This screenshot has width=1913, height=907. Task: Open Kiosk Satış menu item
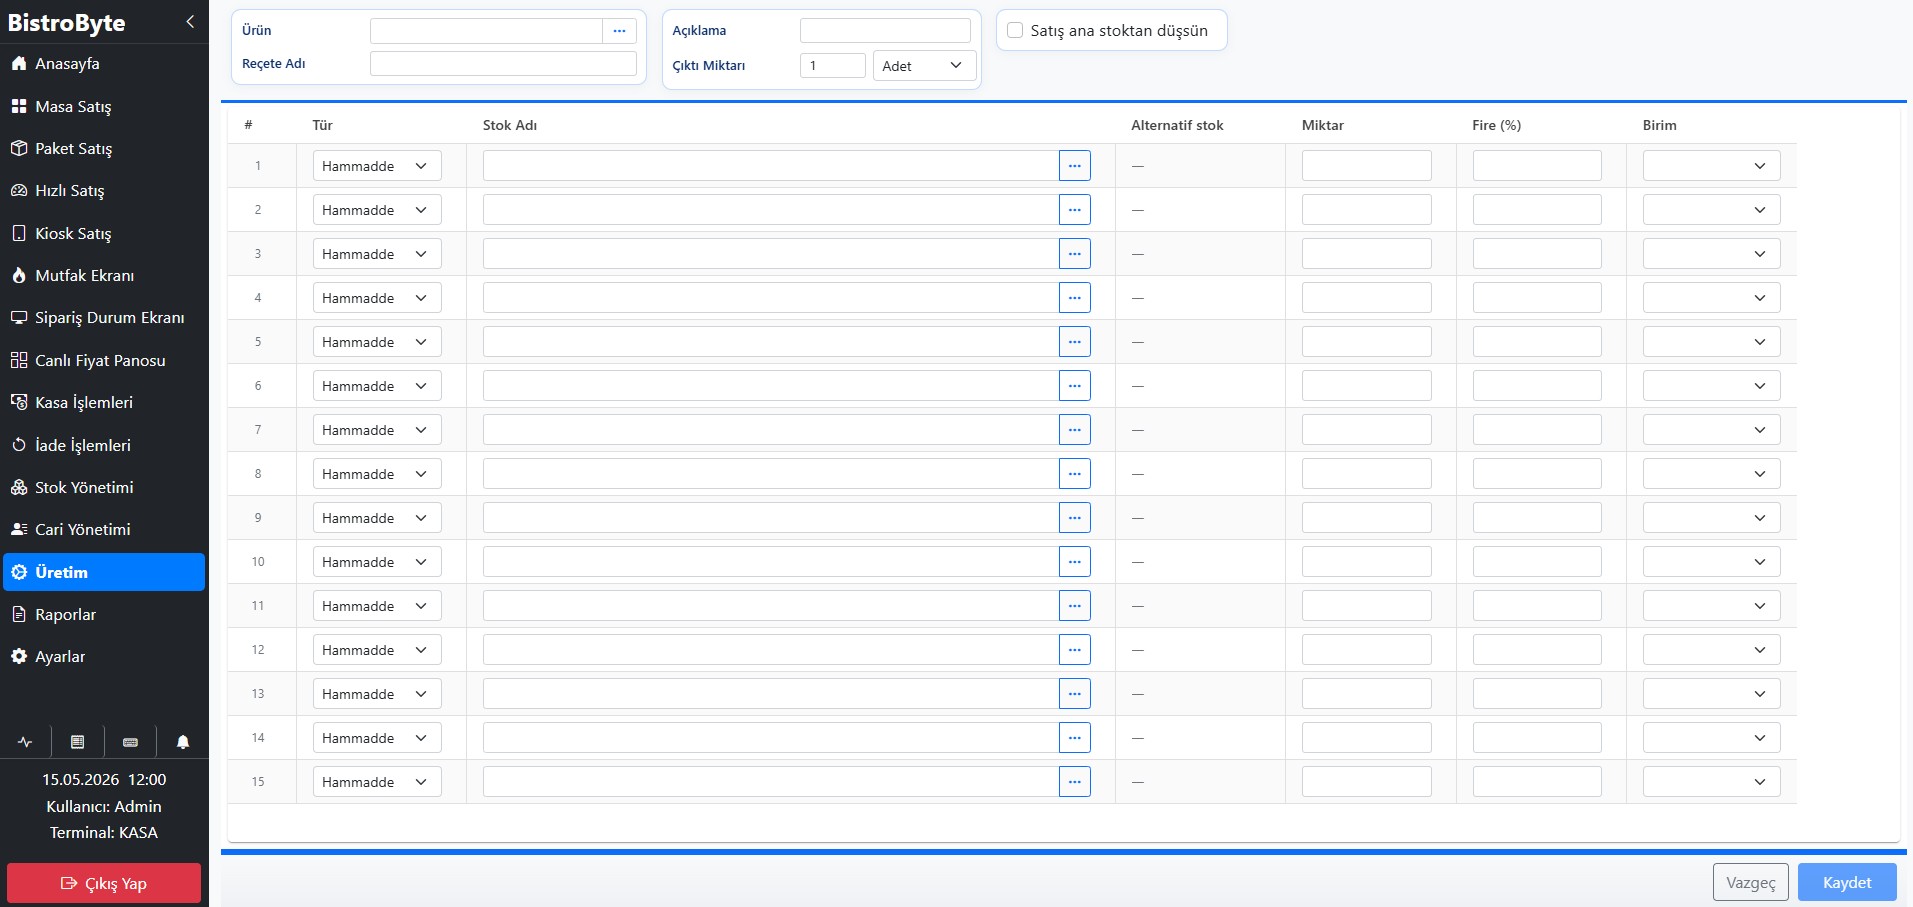[x=104, y=234]
